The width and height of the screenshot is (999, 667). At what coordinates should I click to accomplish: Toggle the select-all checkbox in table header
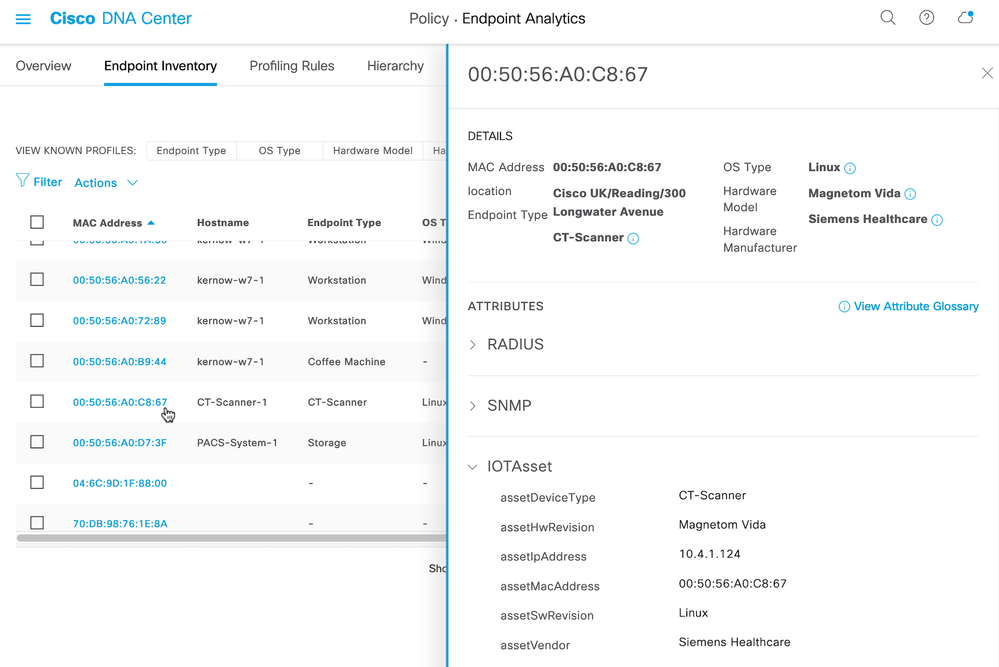point(37,222)
